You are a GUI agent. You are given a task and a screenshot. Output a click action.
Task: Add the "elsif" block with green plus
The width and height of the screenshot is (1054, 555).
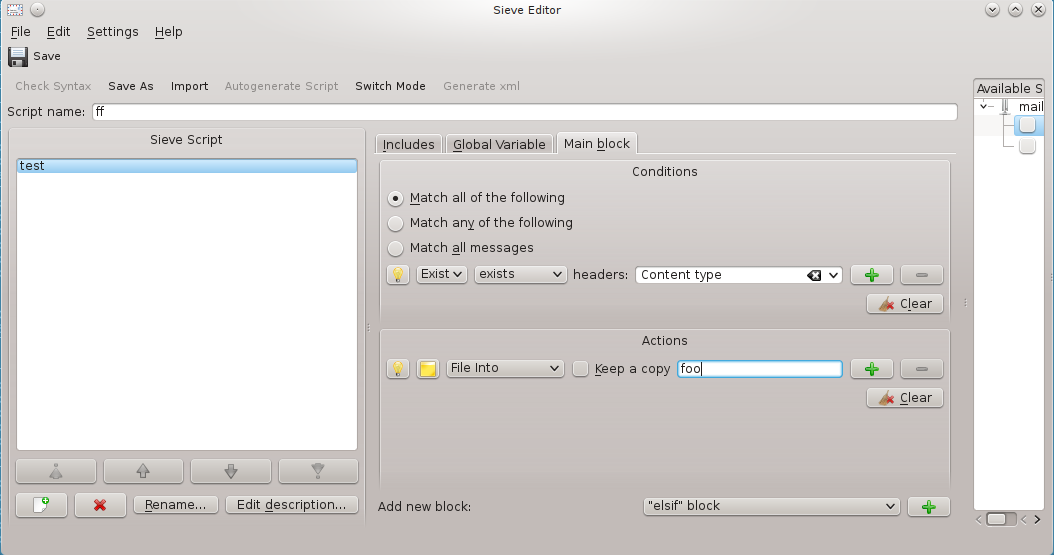(928, 507)
